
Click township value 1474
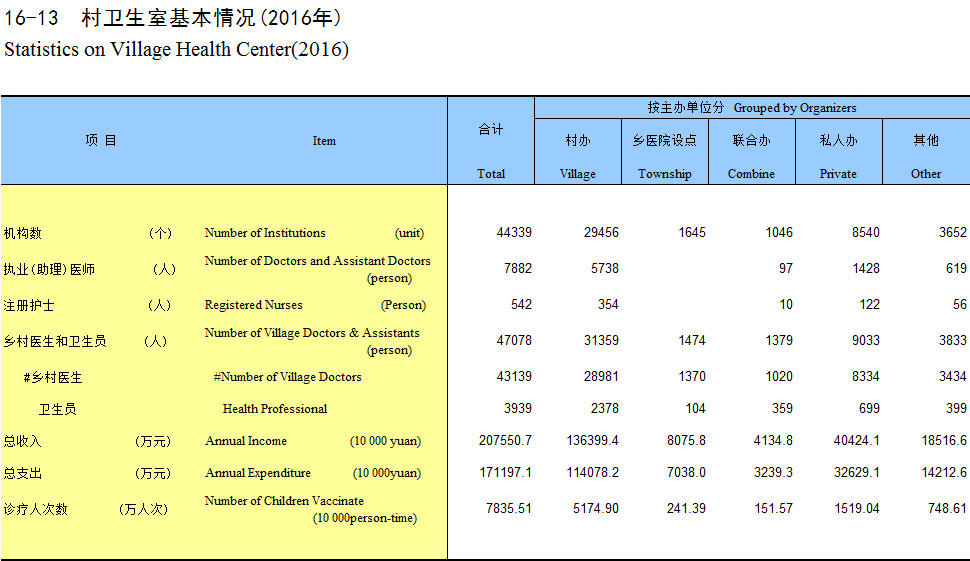pyautogui.click(x=692, y=340)
